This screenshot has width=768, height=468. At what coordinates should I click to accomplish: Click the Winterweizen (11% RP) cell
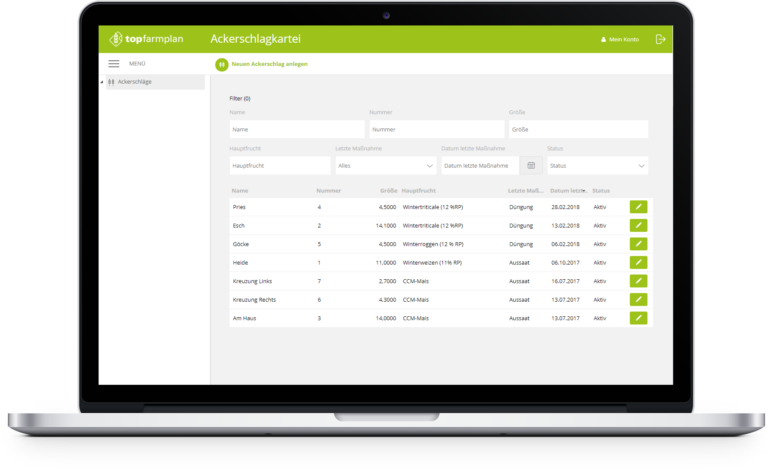point(432,263)
